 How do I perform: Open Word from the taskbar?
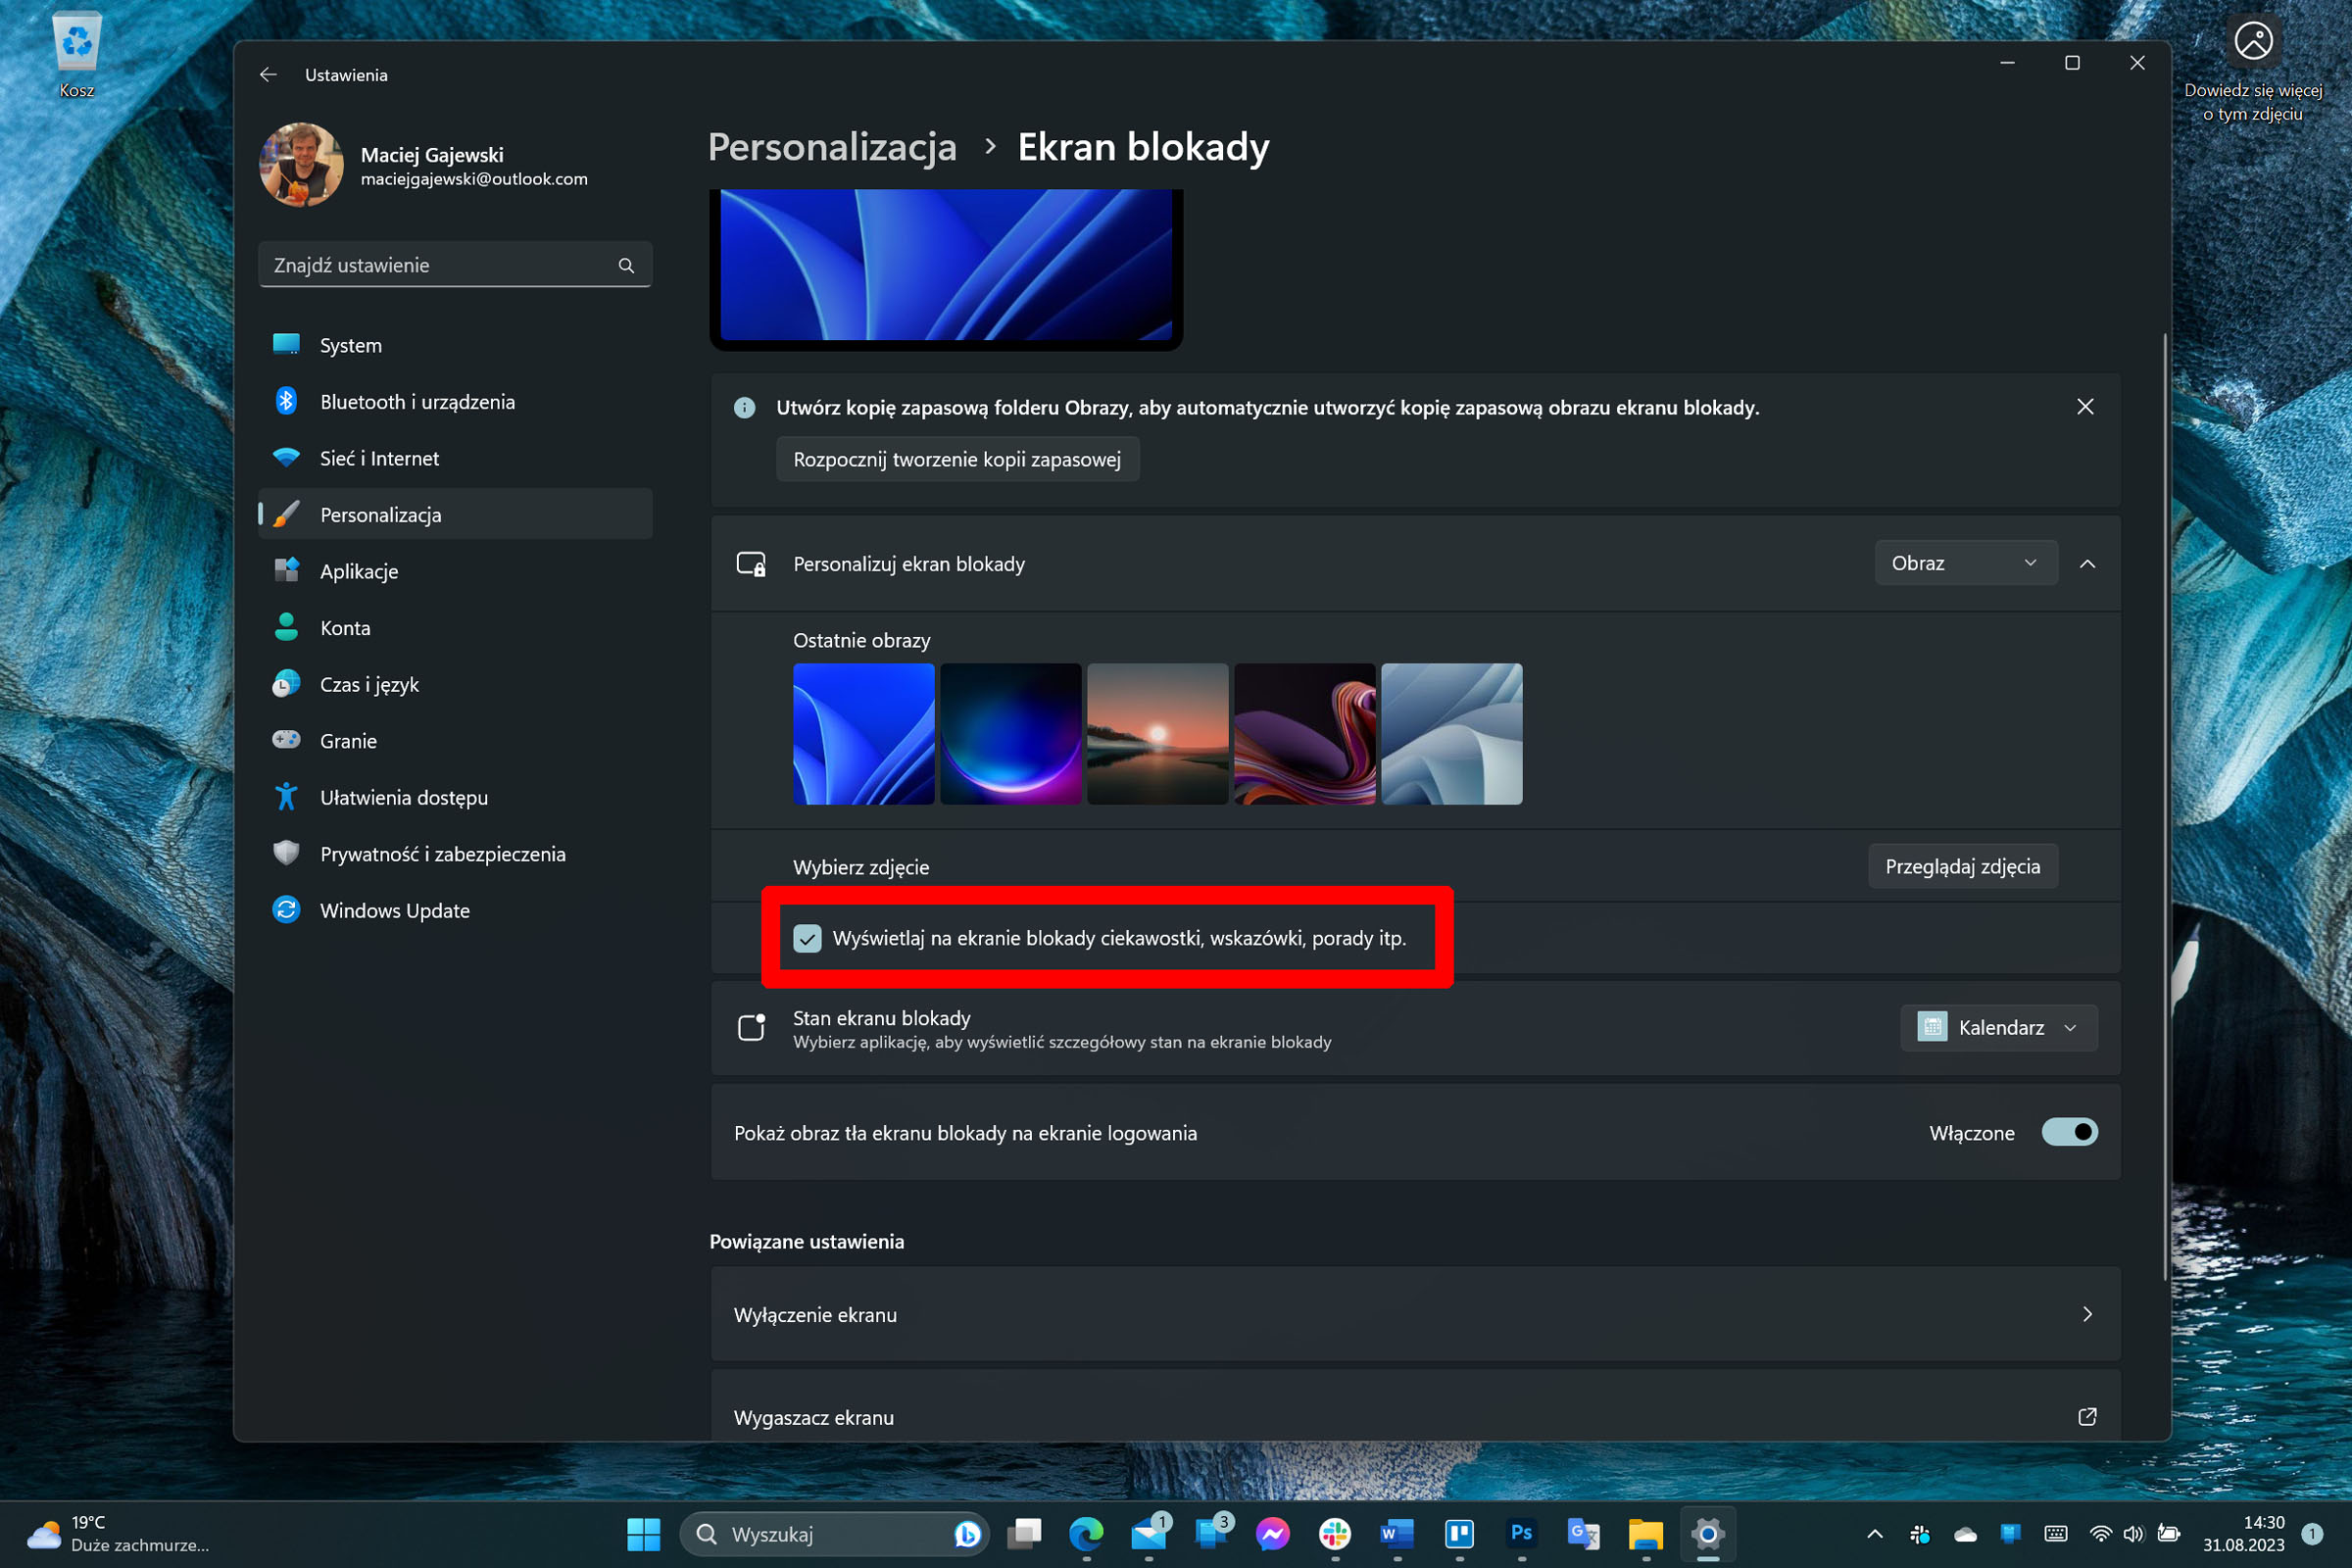click(x=1397, y=1534)
